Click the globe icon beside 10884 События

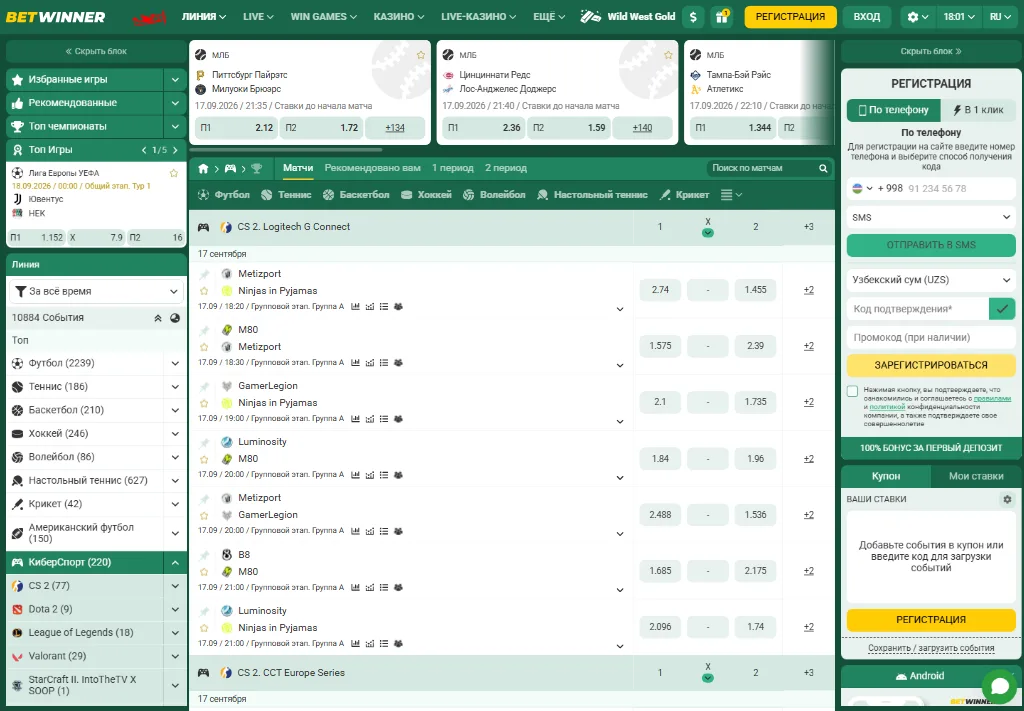174,318
